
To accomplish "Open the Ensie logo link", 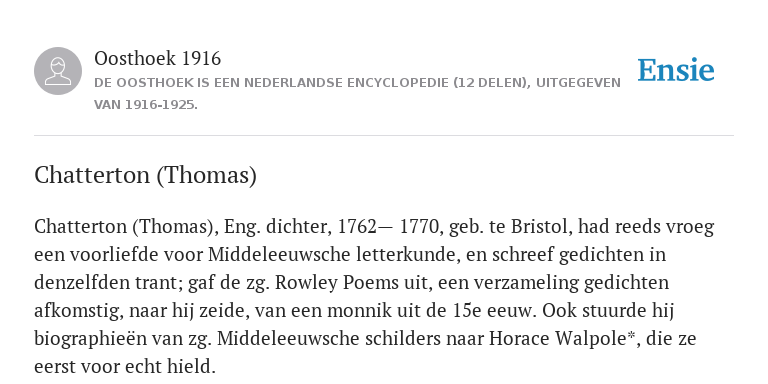I will point(676,71).
